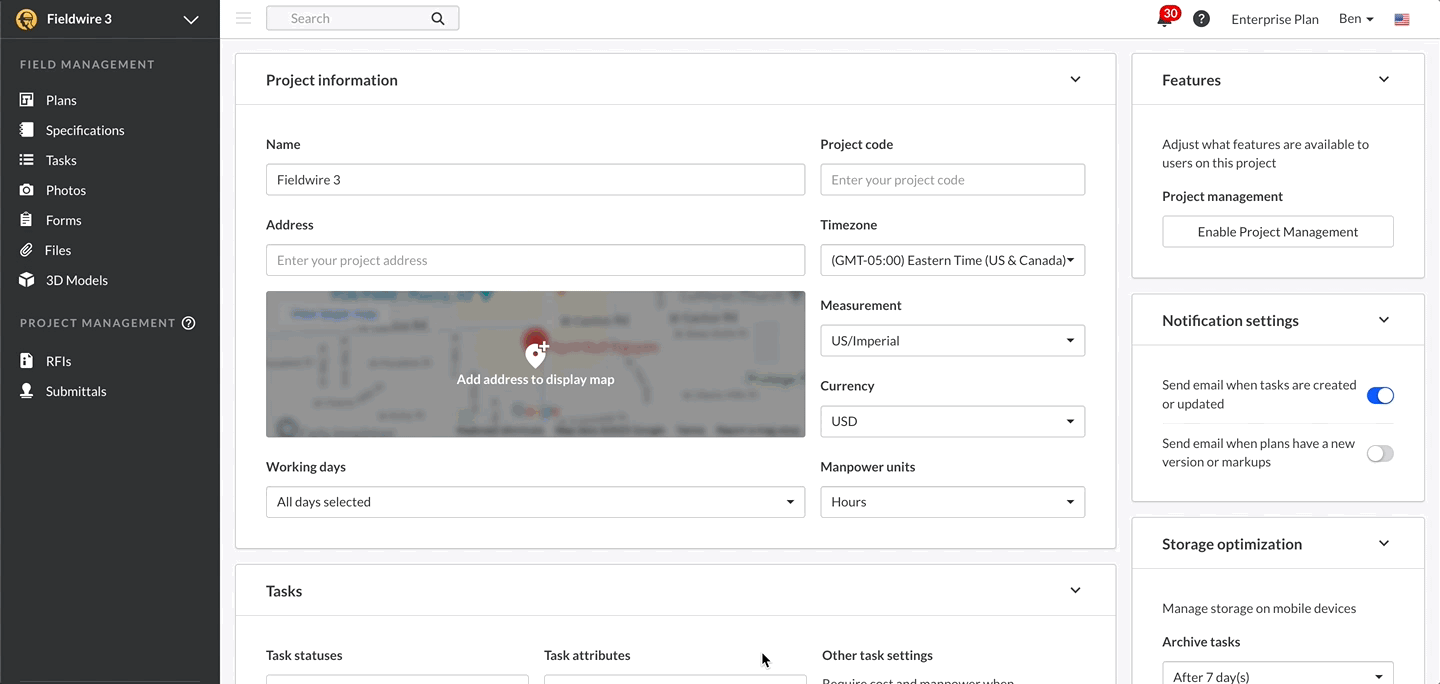Click inside the Project code field
The height and width of the screenshot is (684, 1440).
(x=952, y=179)
